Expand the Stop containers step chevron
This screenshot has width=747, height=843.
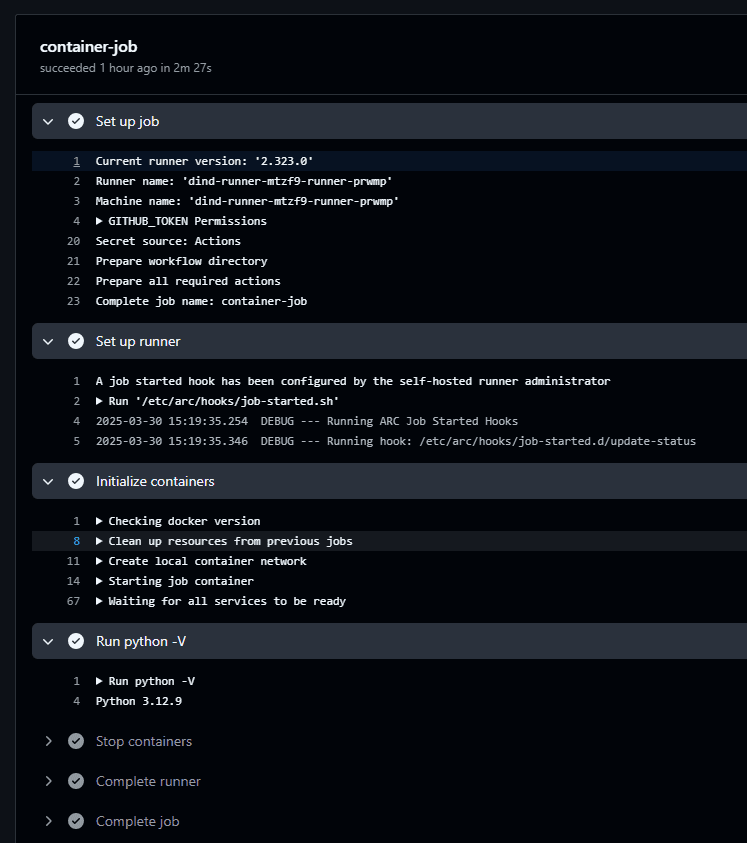[48, 741]
